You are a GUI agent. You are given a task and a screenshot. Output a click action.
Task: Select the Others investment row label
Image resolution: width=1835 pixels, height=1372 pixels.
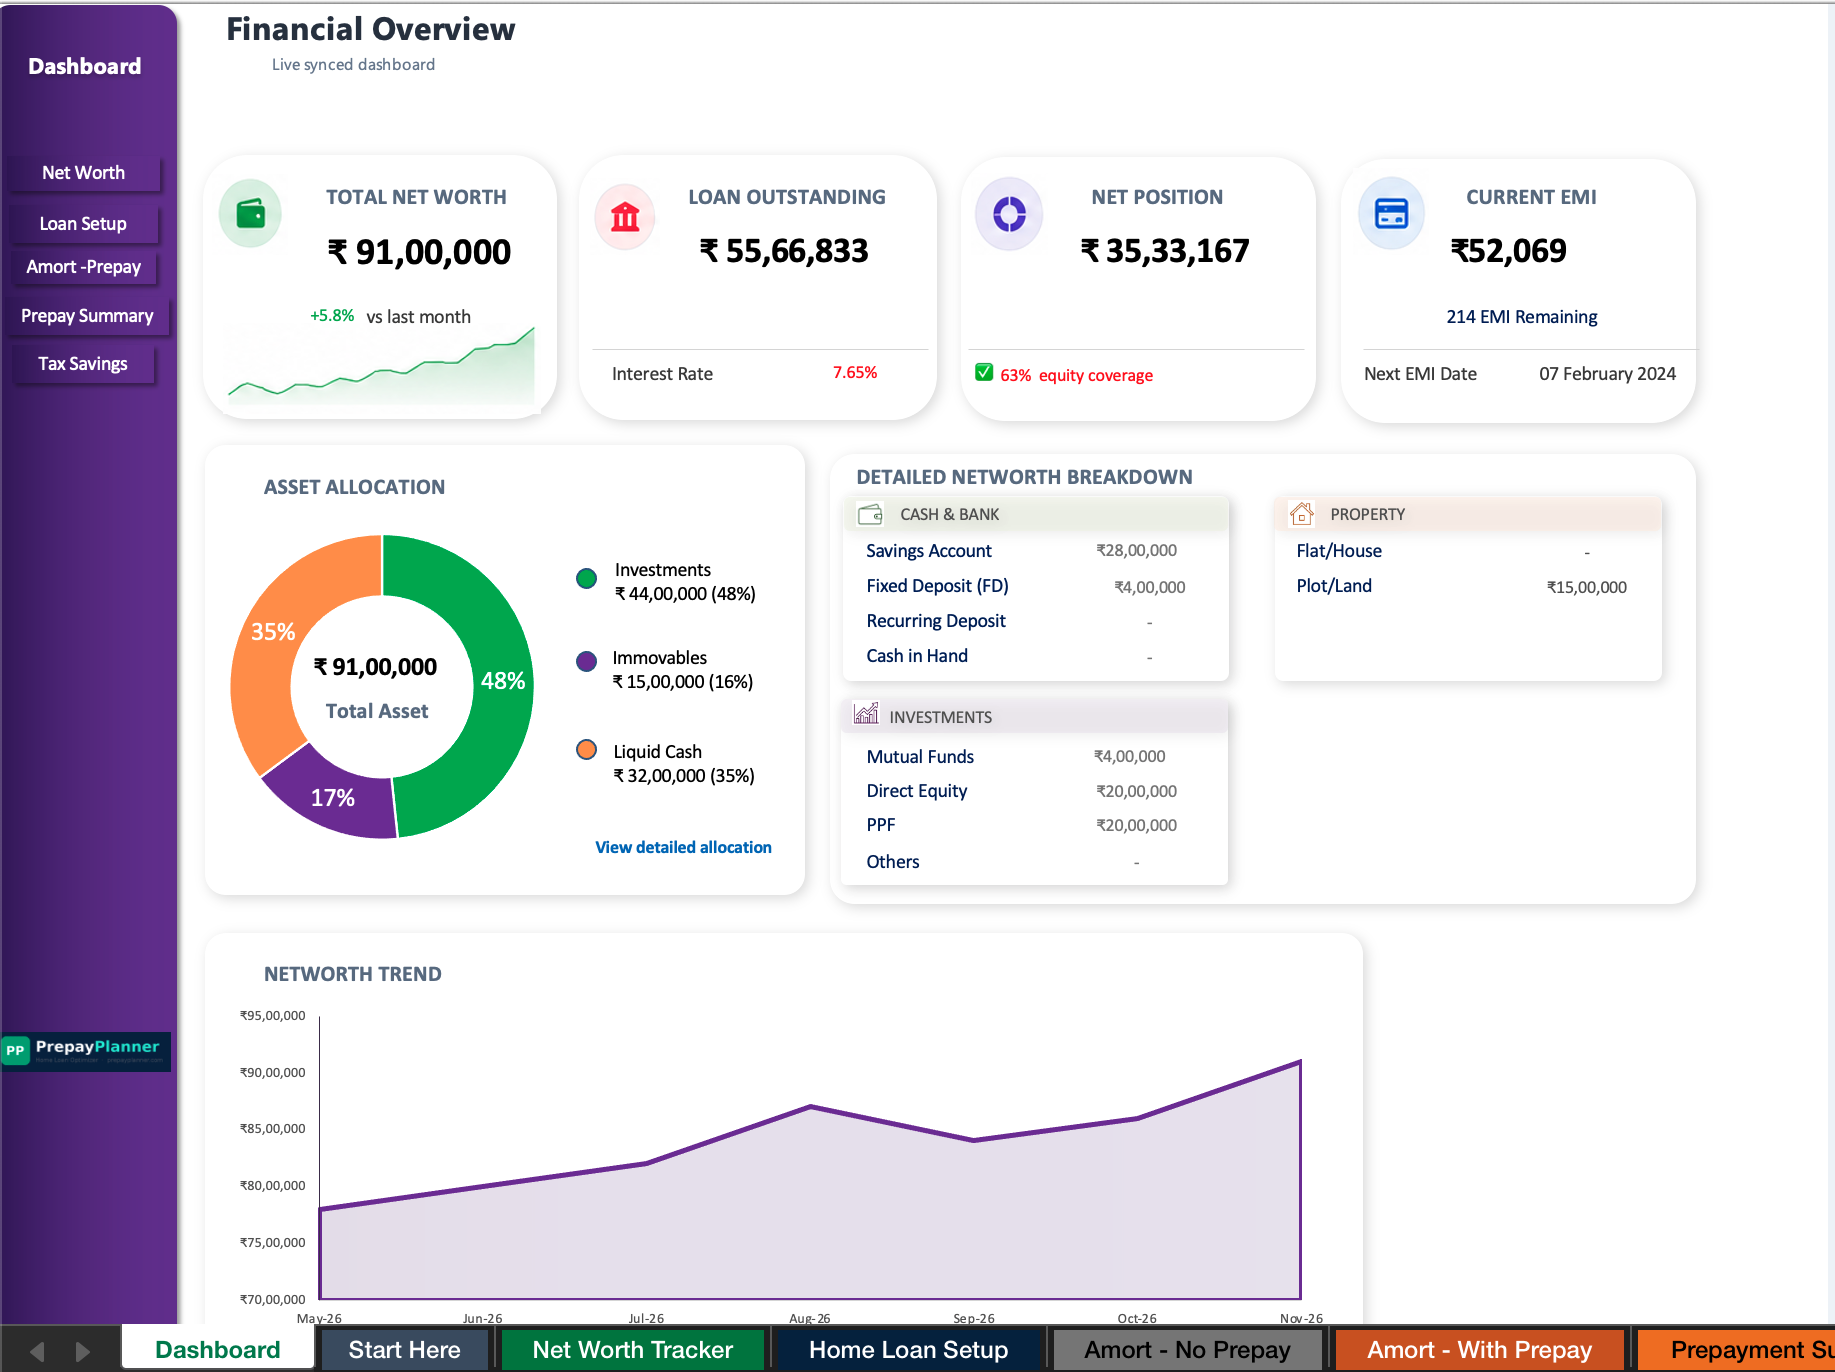pyautogui.click(x=893, y=862)
